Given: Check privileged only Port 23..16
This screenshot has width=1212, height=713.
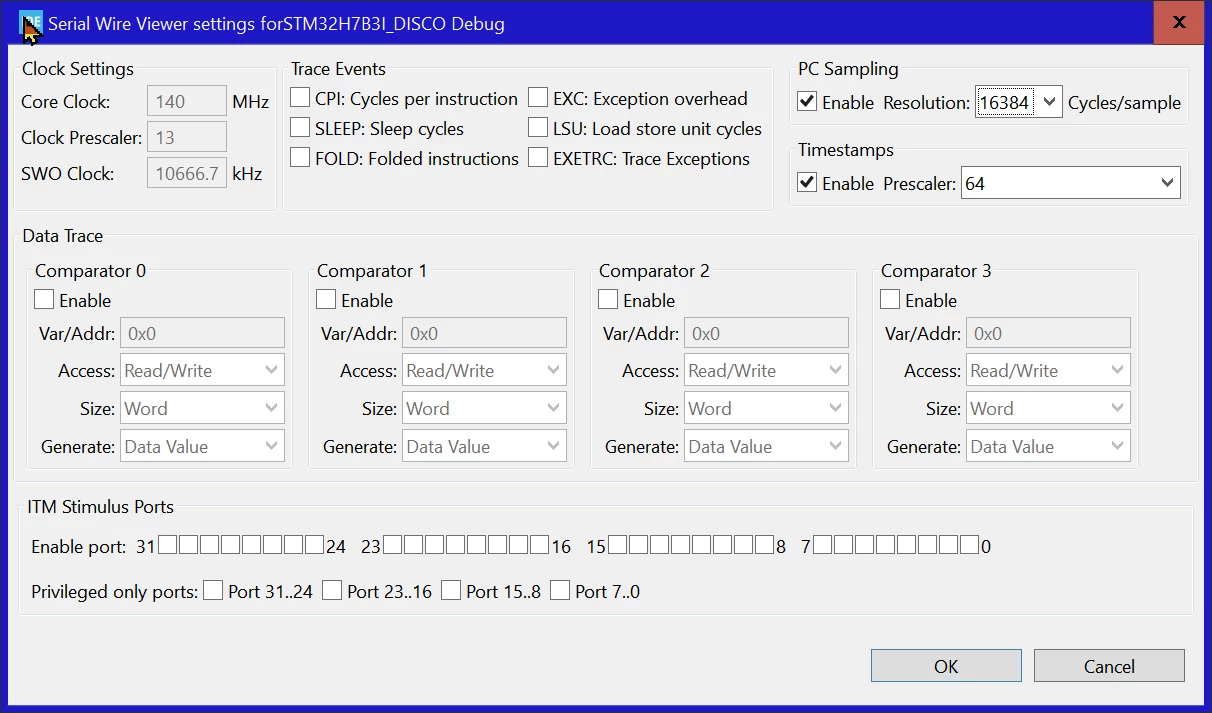Looking at the screenshot, I should point(332,590).
